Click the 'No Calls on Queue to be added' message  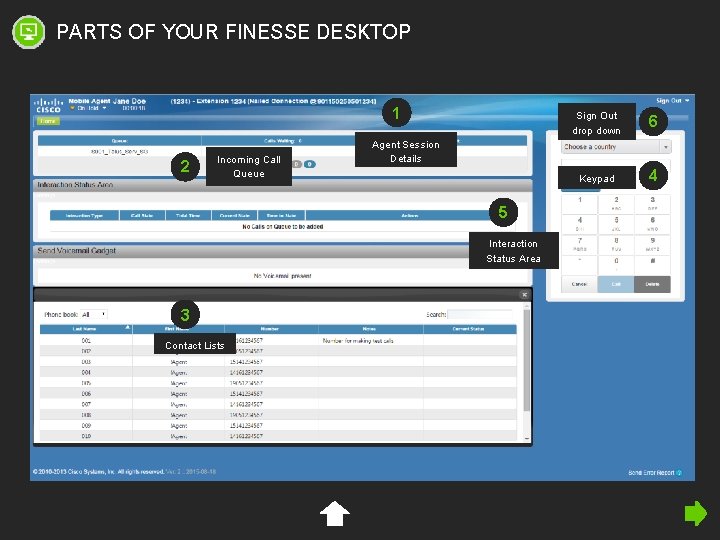[x=282, y=226]
